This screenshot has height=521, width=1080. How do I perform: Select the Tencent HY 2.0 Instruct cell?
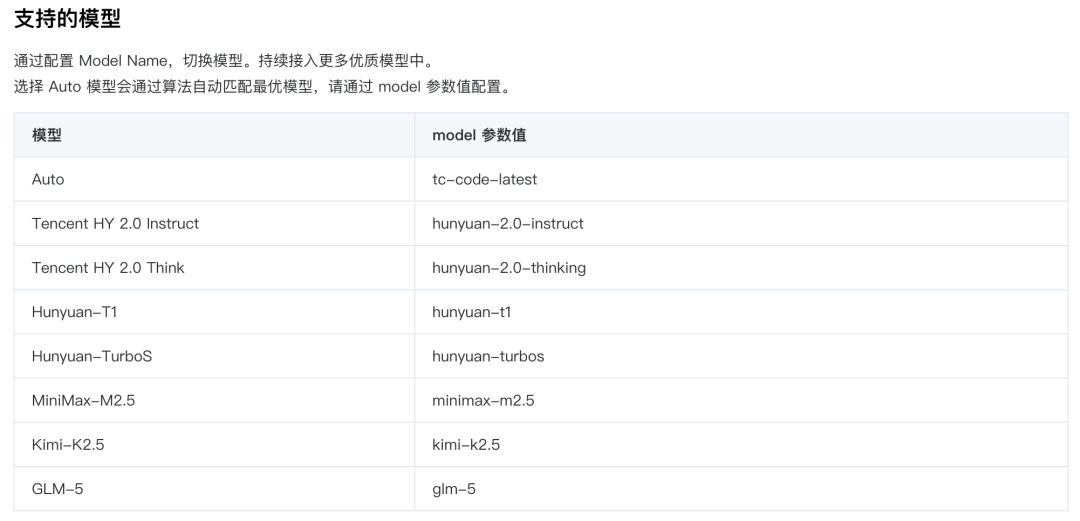pos(115,224)
